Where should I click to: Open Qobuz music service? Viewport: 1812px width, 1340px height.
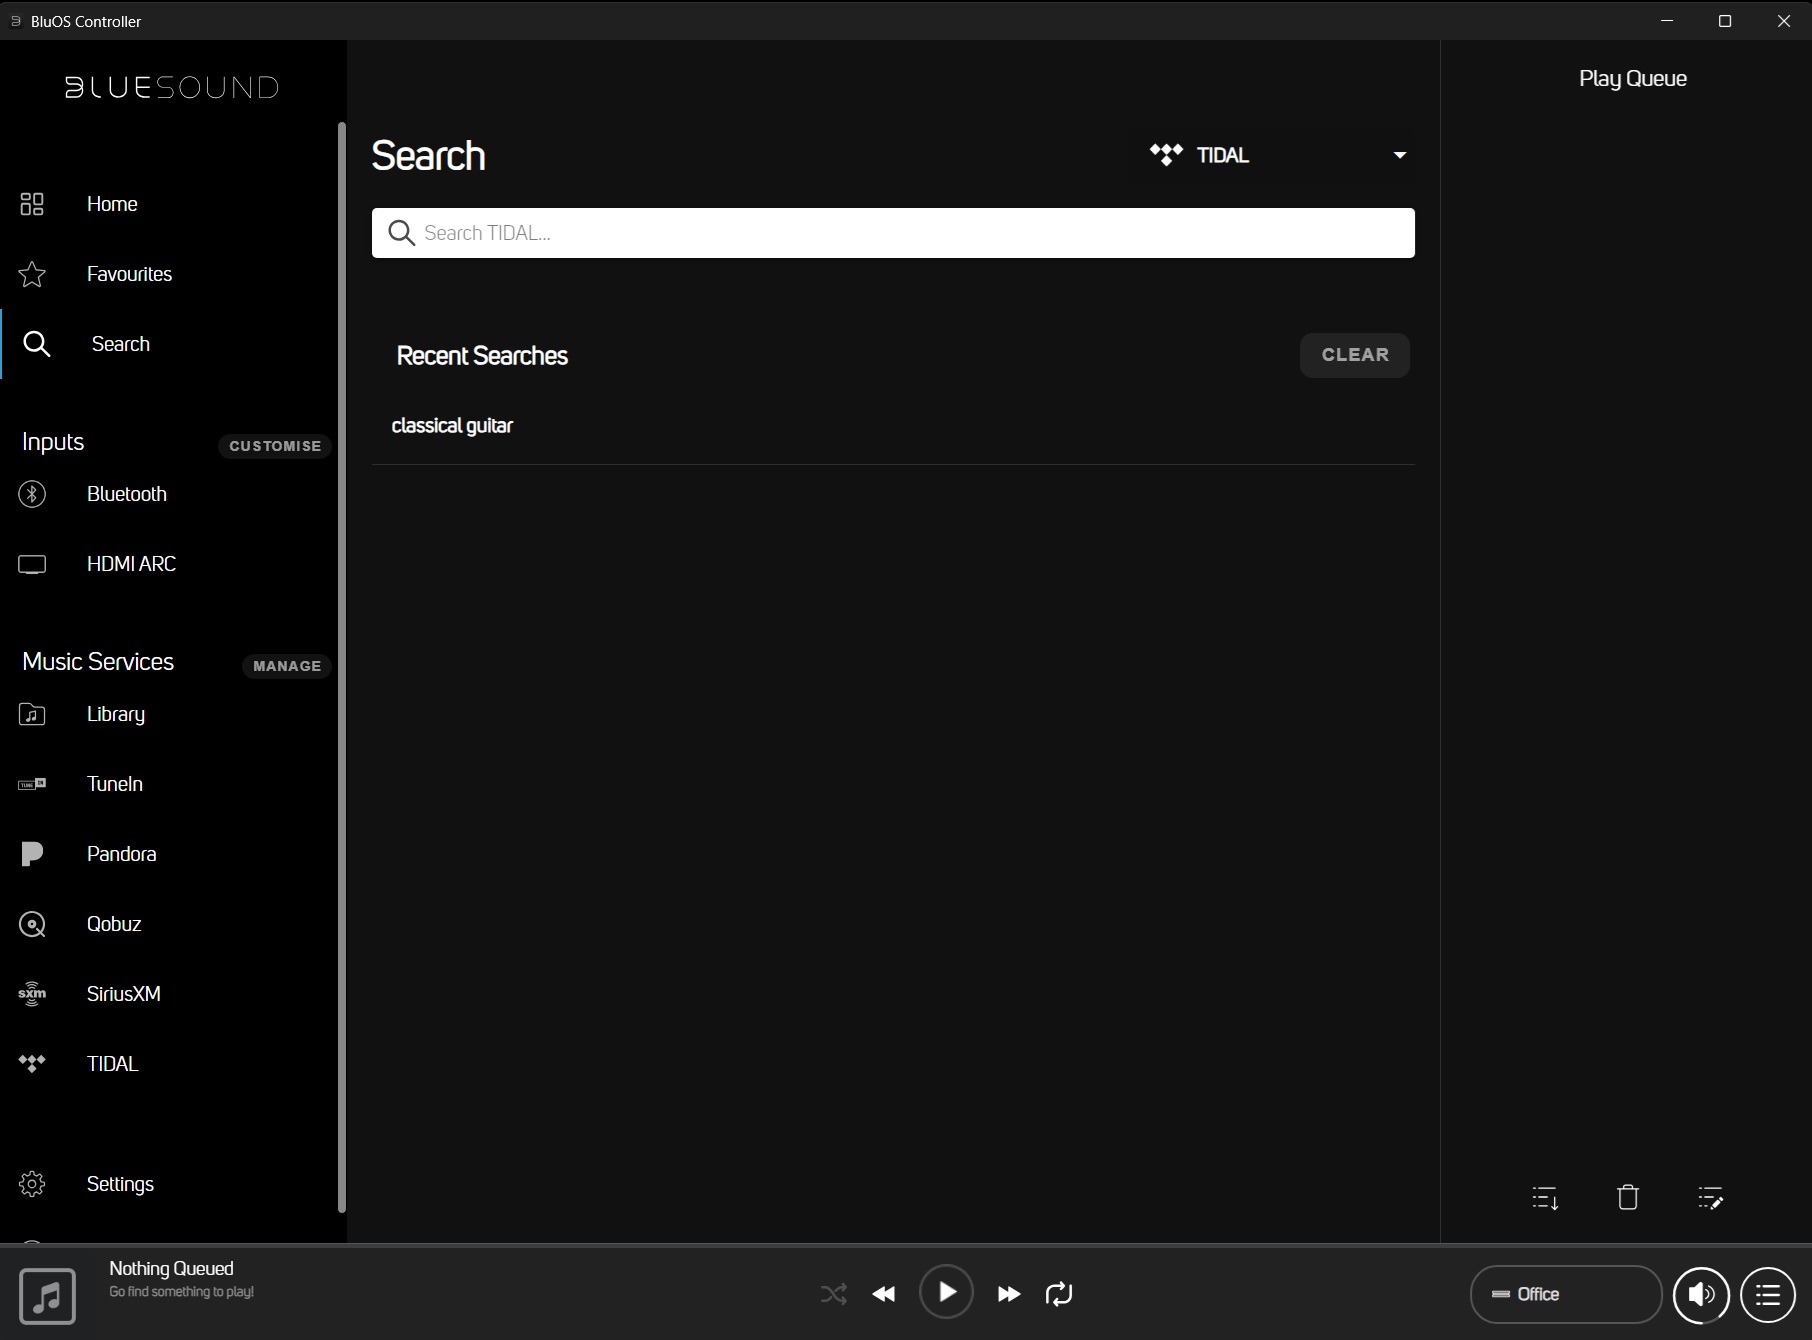coord(113,924)
